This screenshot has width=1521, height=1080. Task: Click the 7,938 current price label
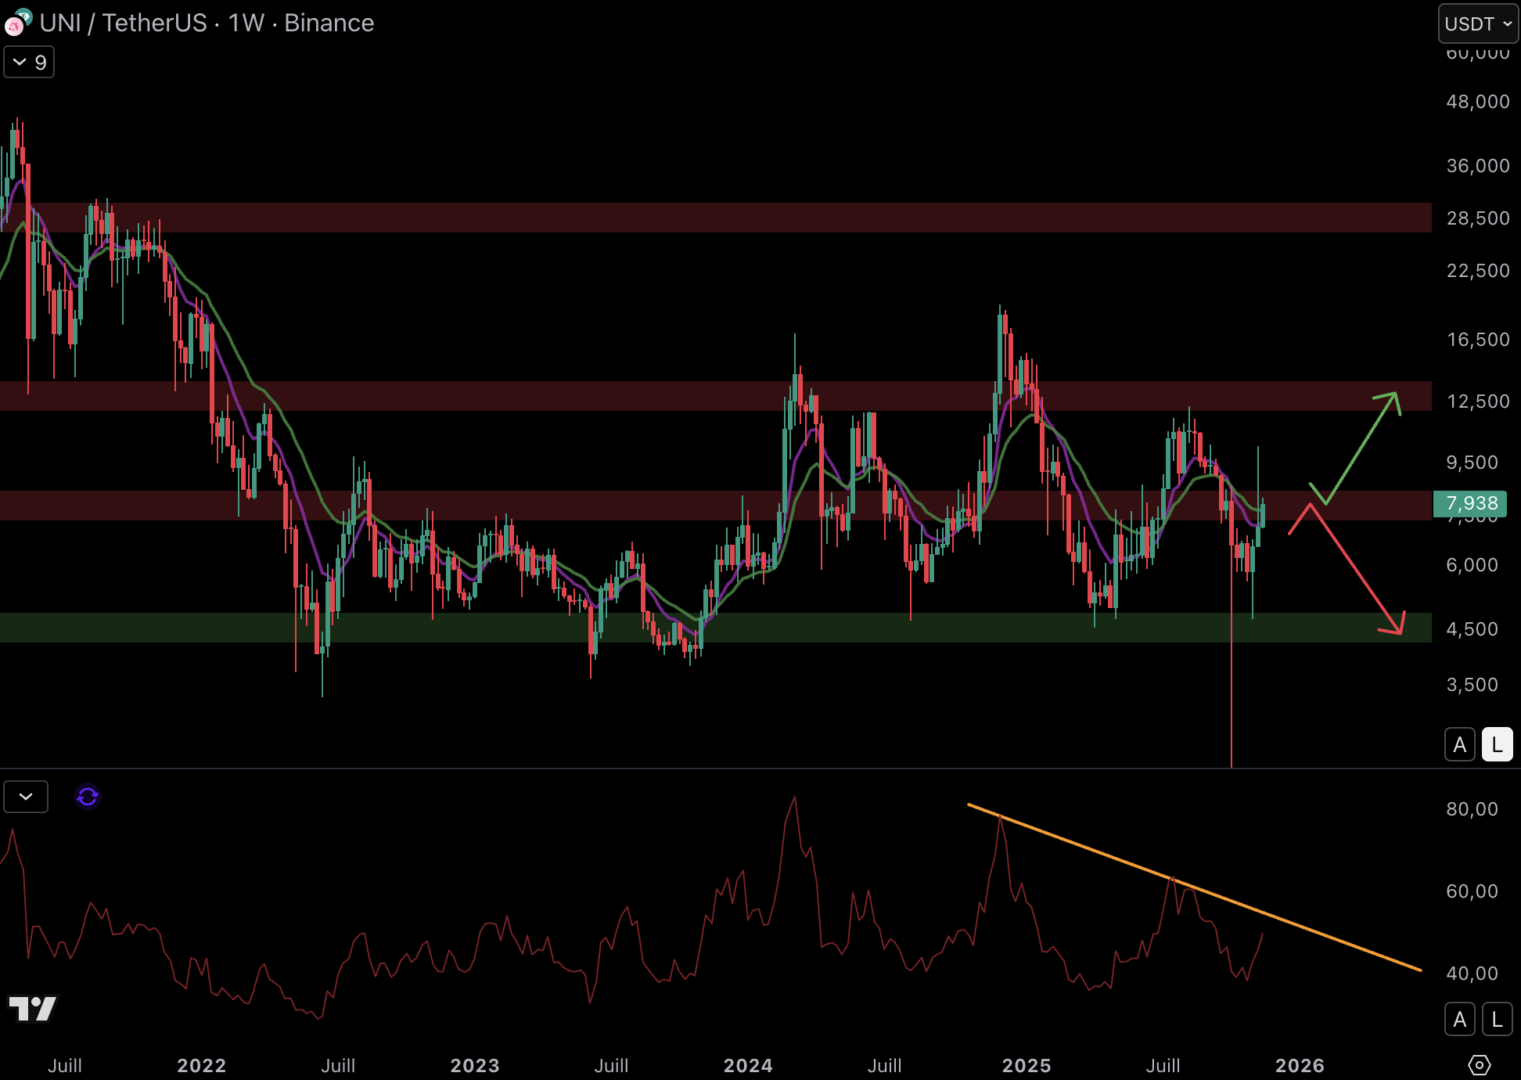[x=1470, y=503]
